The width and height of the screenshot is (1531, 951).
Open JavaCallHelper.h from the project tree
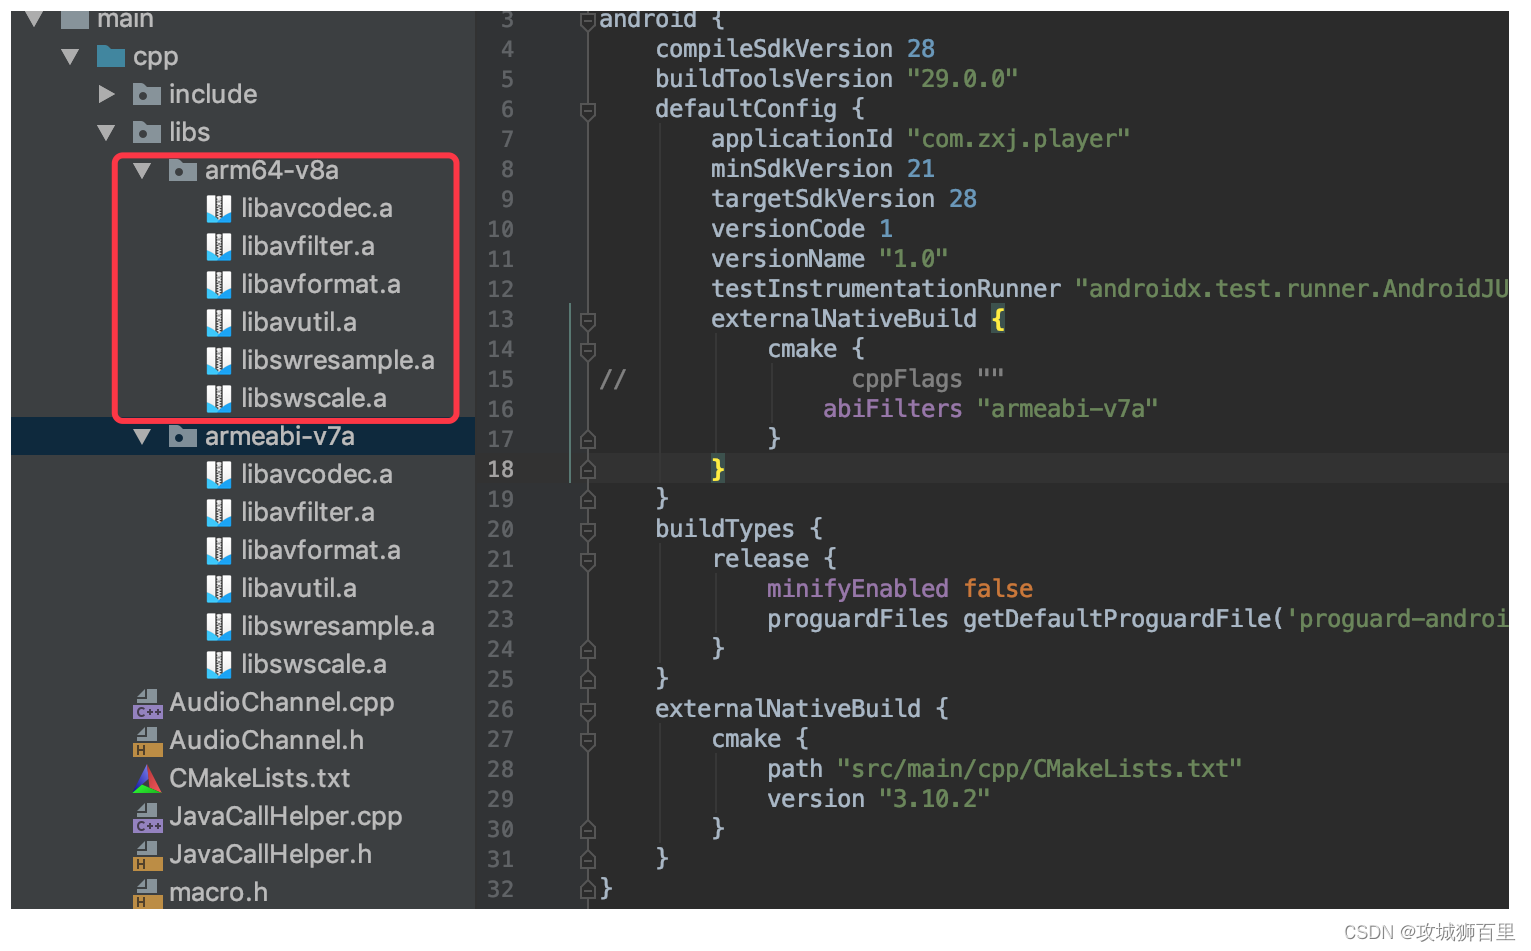(271, 854)
